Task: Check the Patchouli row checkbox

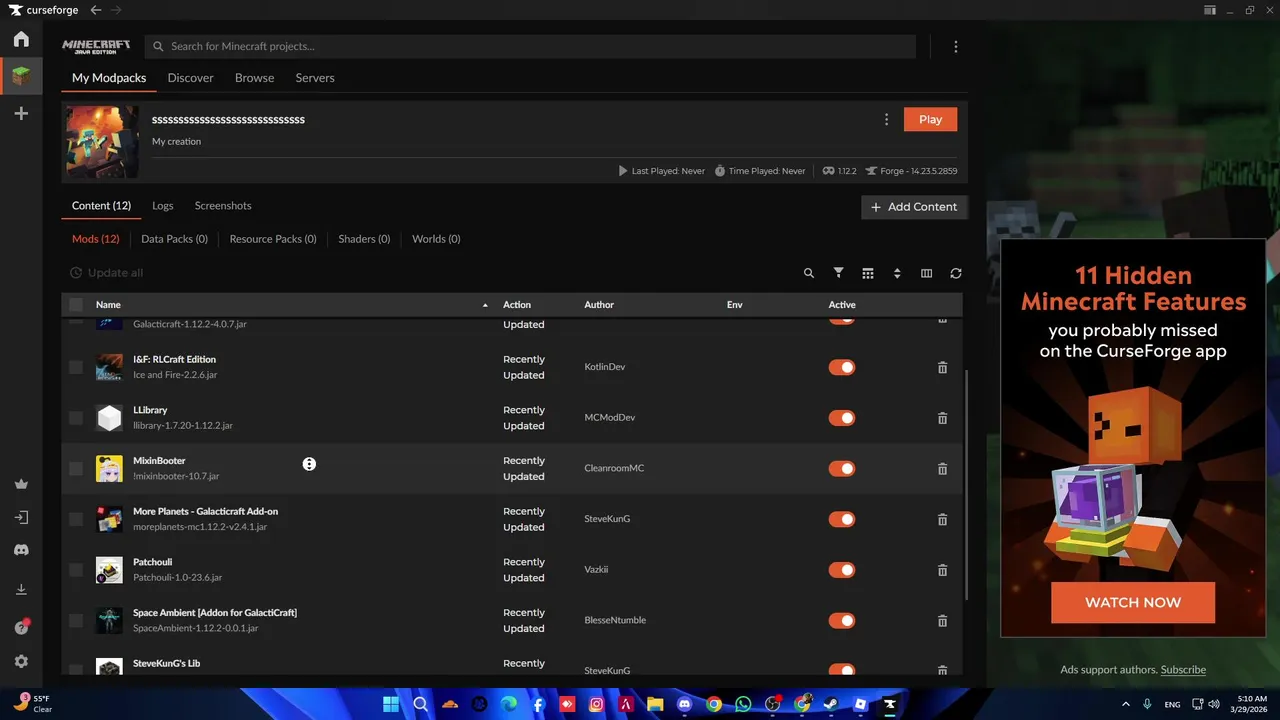Action: [x=76, y=570]
